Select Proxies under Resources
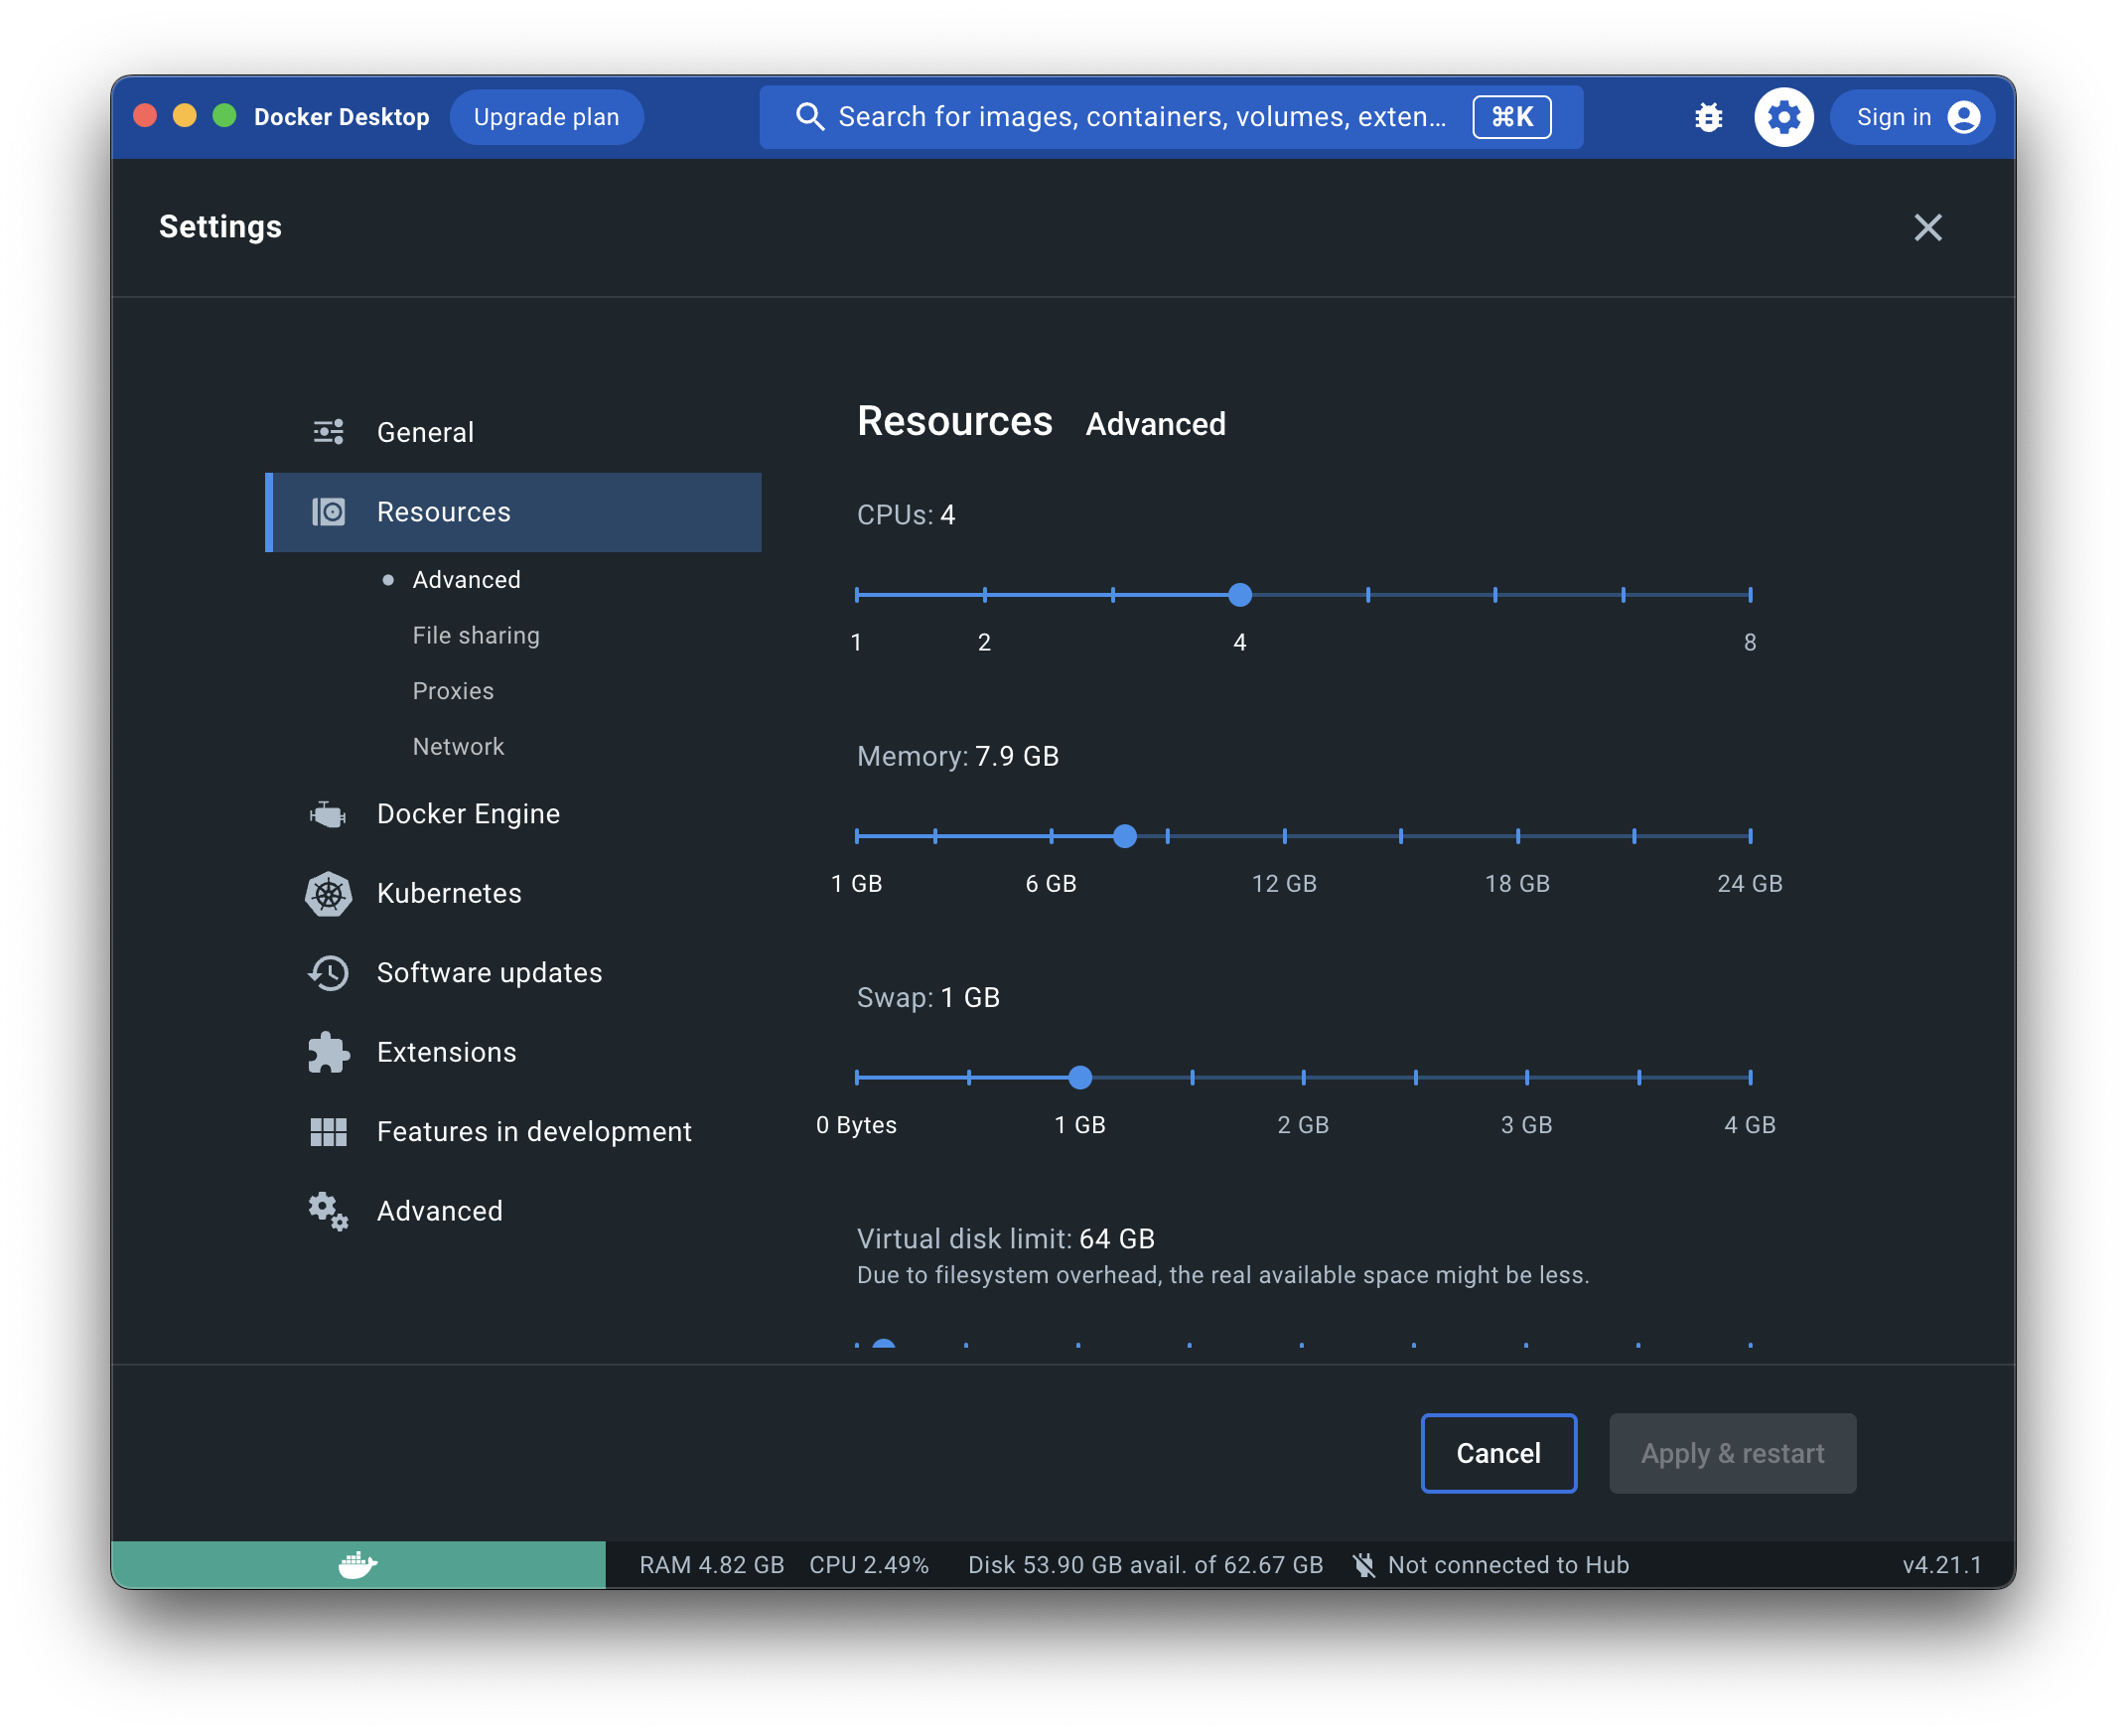Image resolution: width=2127 pixels, height=1736 pixels. pyautogui.click(x=453, y=691)
